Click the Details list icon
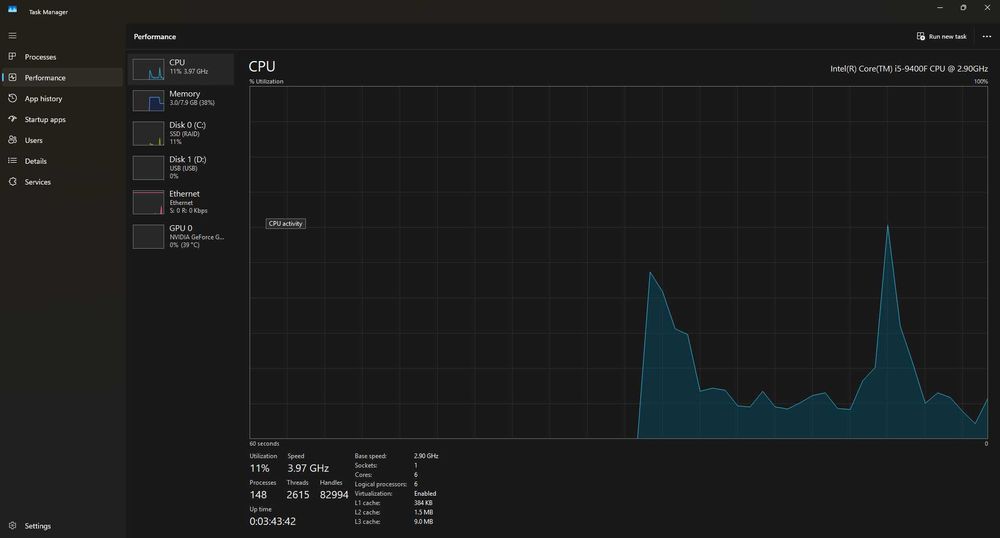 pyautogui.click(x=12, y=161)
